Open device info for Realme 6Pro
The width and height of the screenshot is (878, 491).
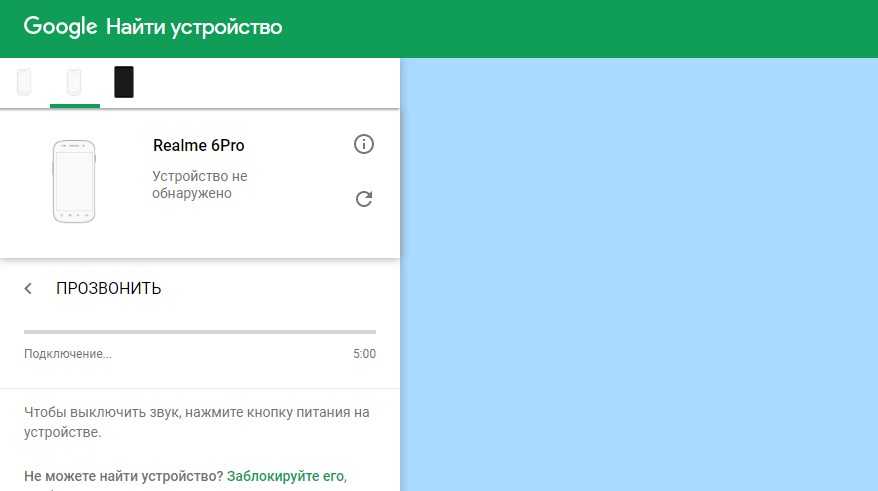(364, 145)
